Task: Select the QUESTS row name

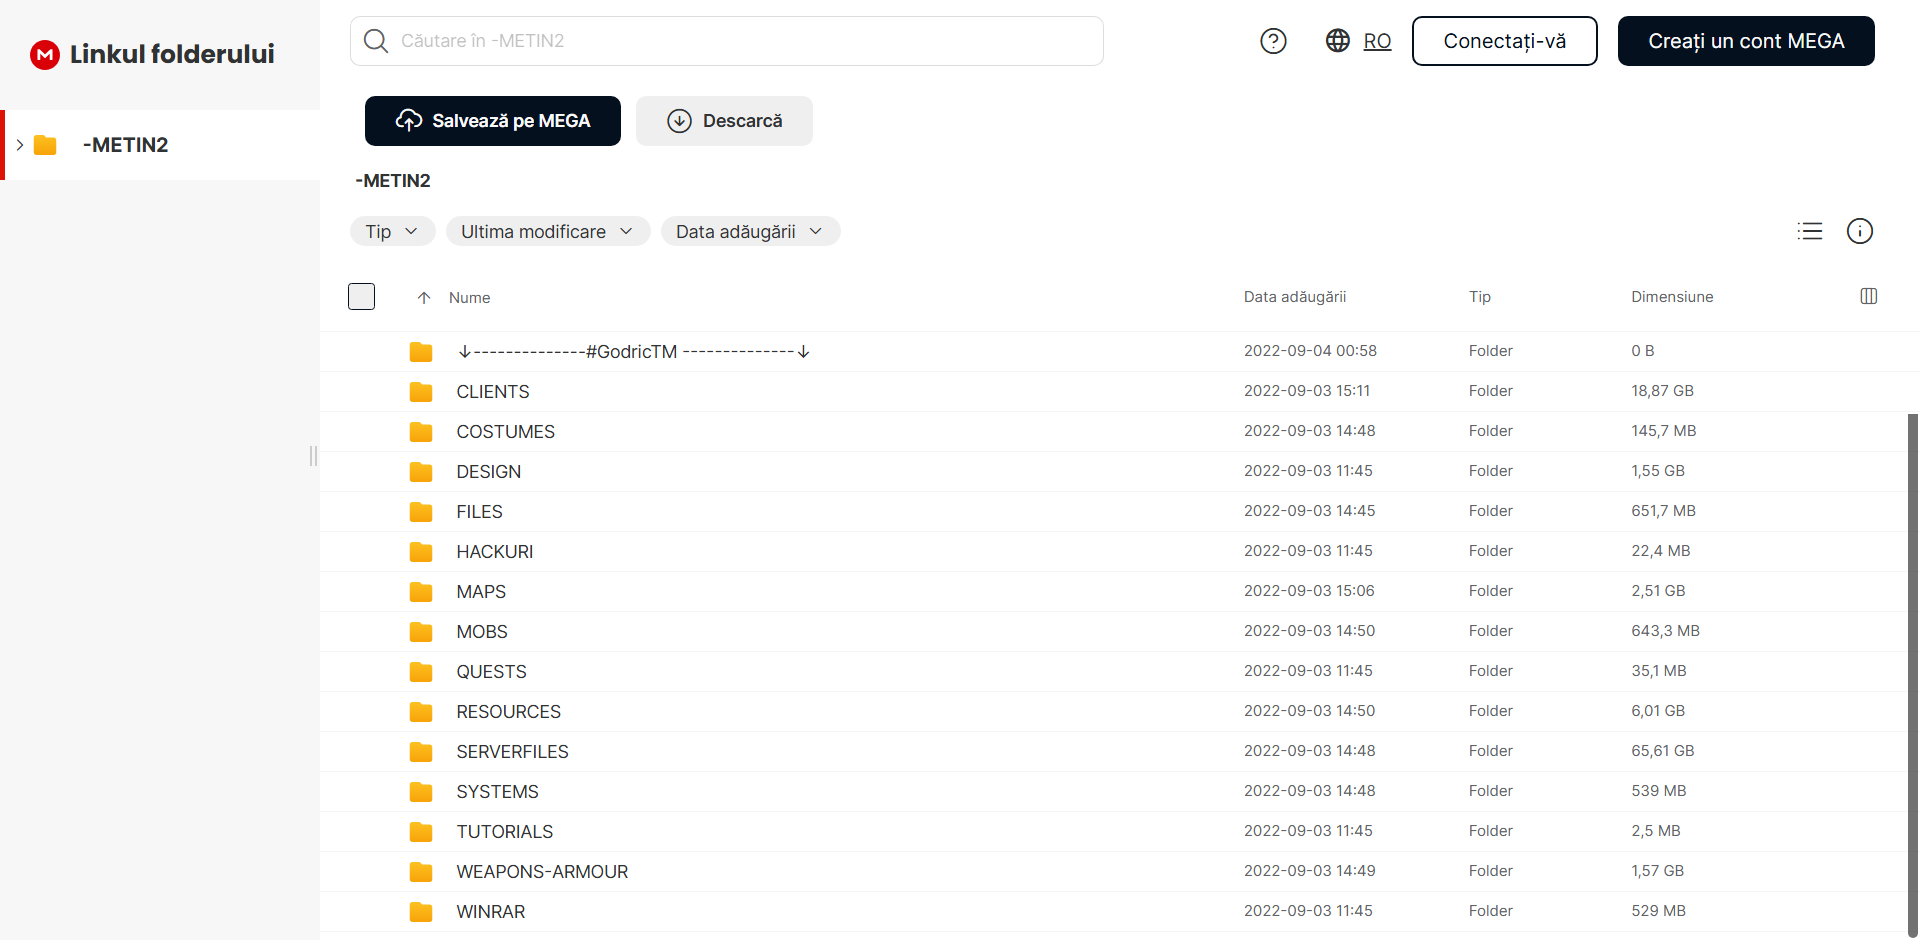Action: [491, 672]
